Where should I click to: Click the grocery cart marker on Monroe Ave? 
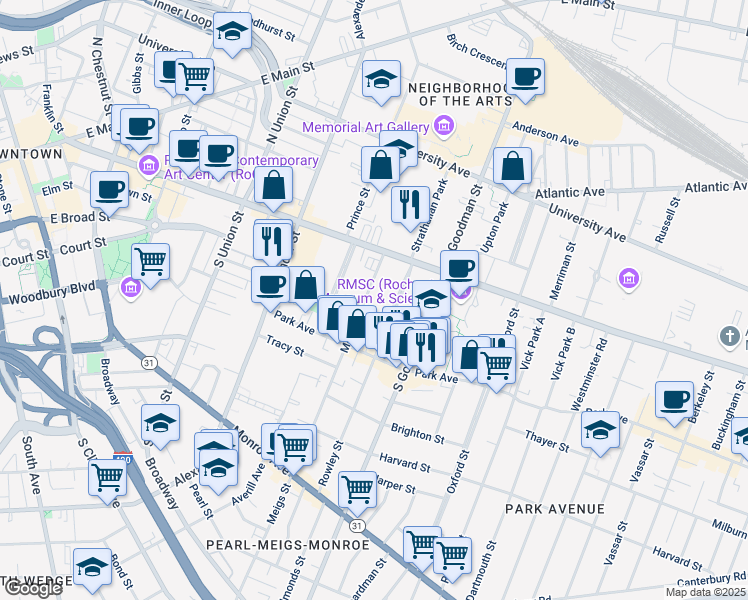point(293,450)
